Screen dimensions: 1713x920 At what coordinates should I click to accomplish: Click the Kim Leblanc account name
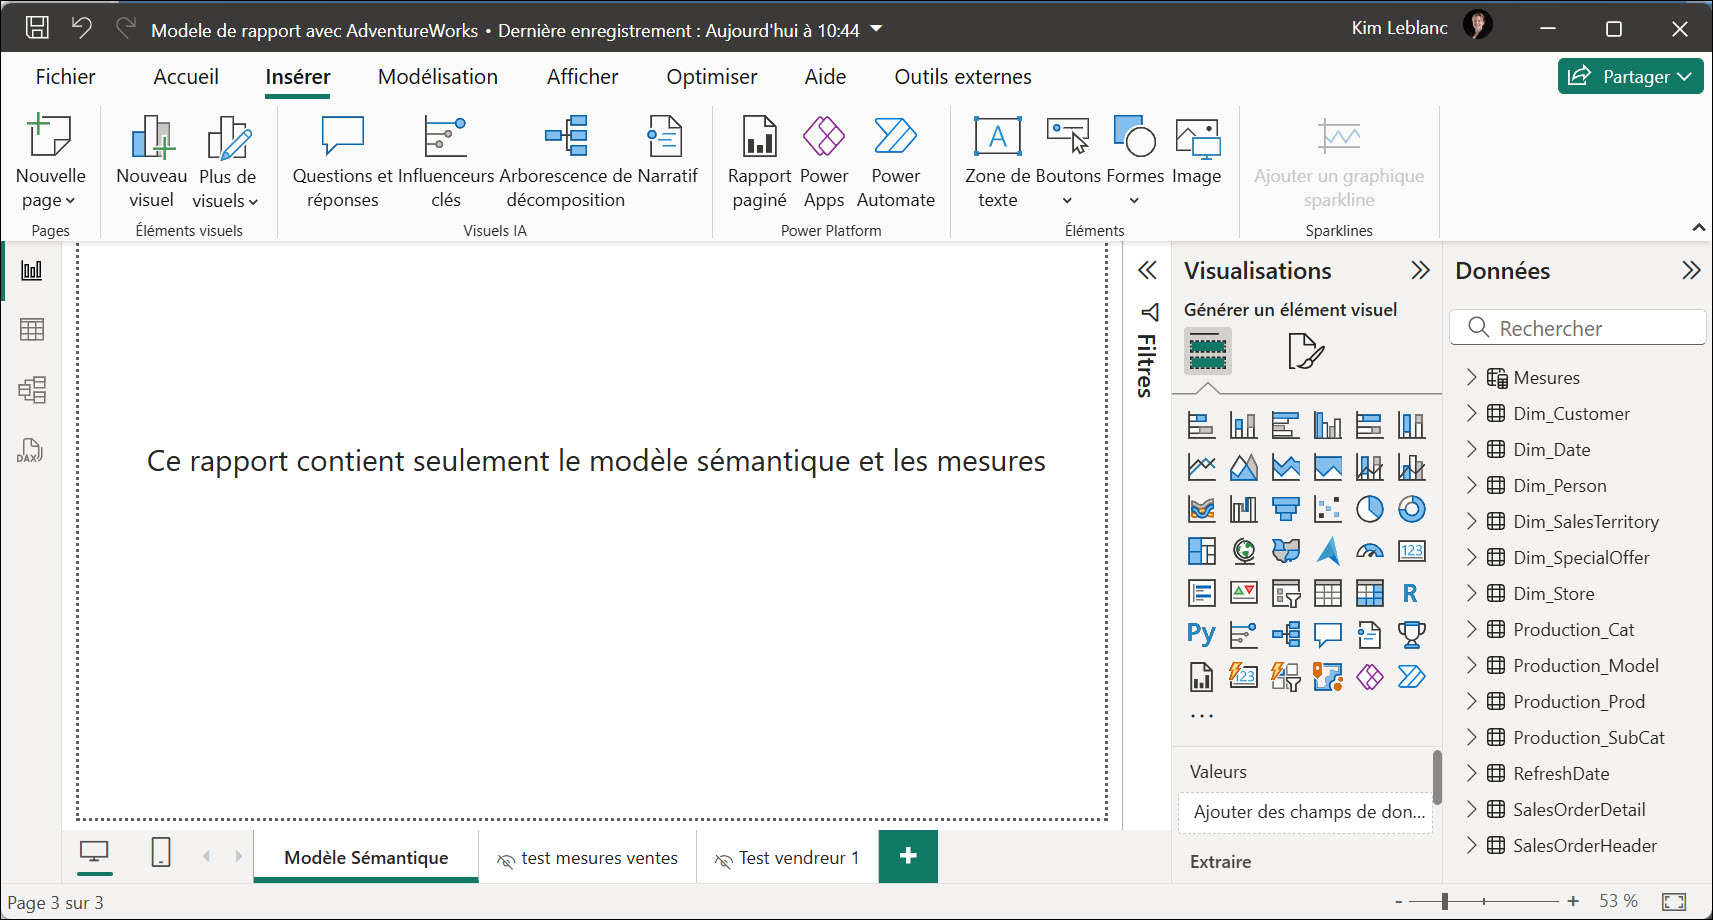[x=1399, y=28]
